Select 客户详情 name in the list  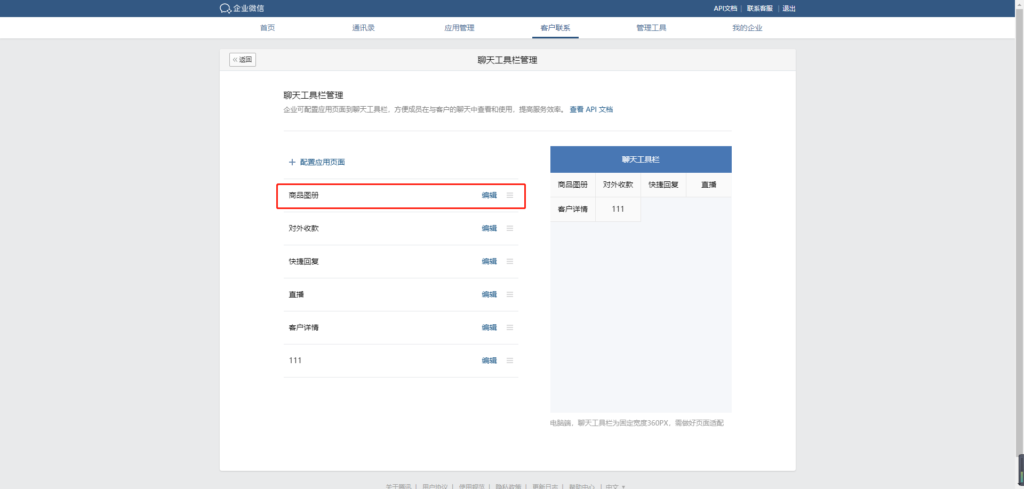(304, 328)
